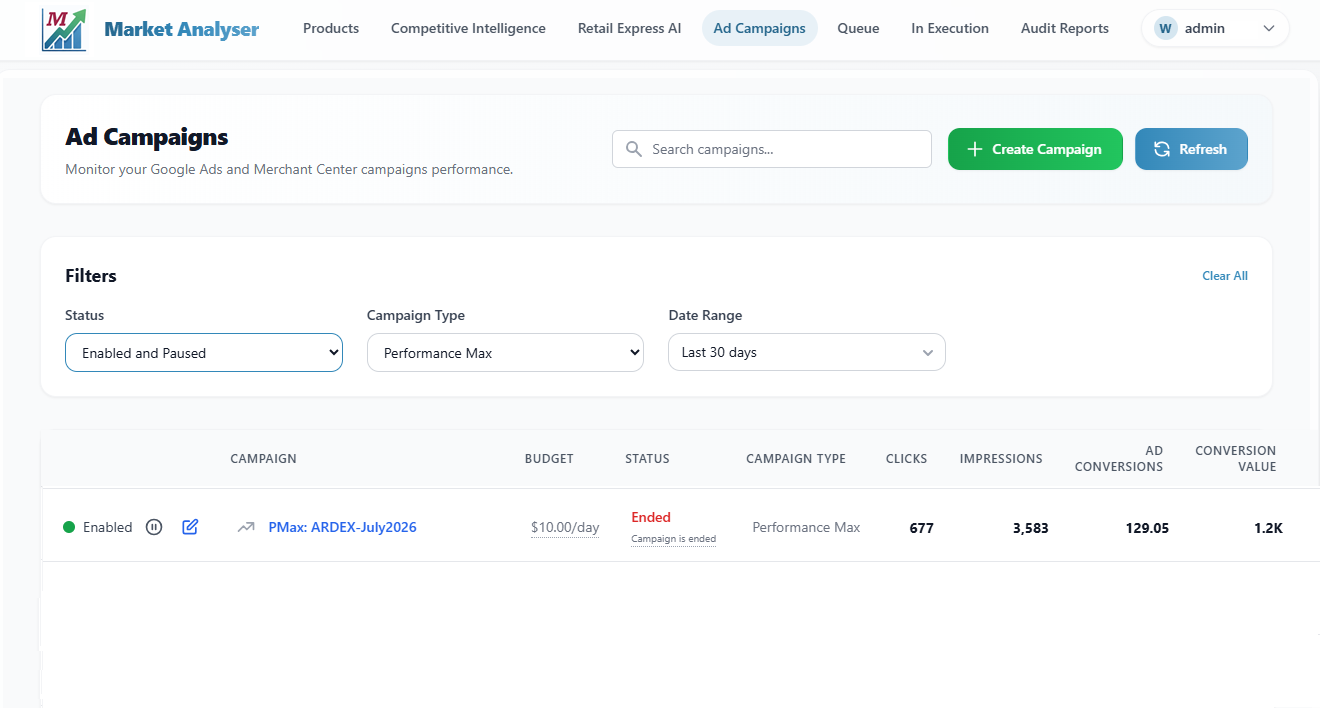Edit the ARDEX-July2026 campaign with pencil icon
The image size is (1320, 708).
190,527
